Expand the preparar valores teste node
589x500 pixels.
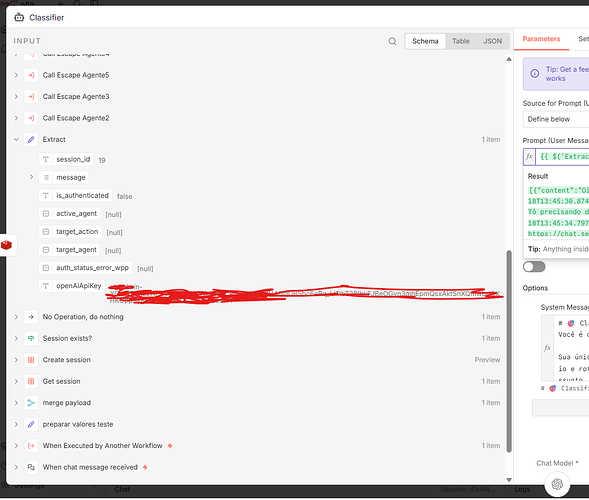click(x=16, y=424)
